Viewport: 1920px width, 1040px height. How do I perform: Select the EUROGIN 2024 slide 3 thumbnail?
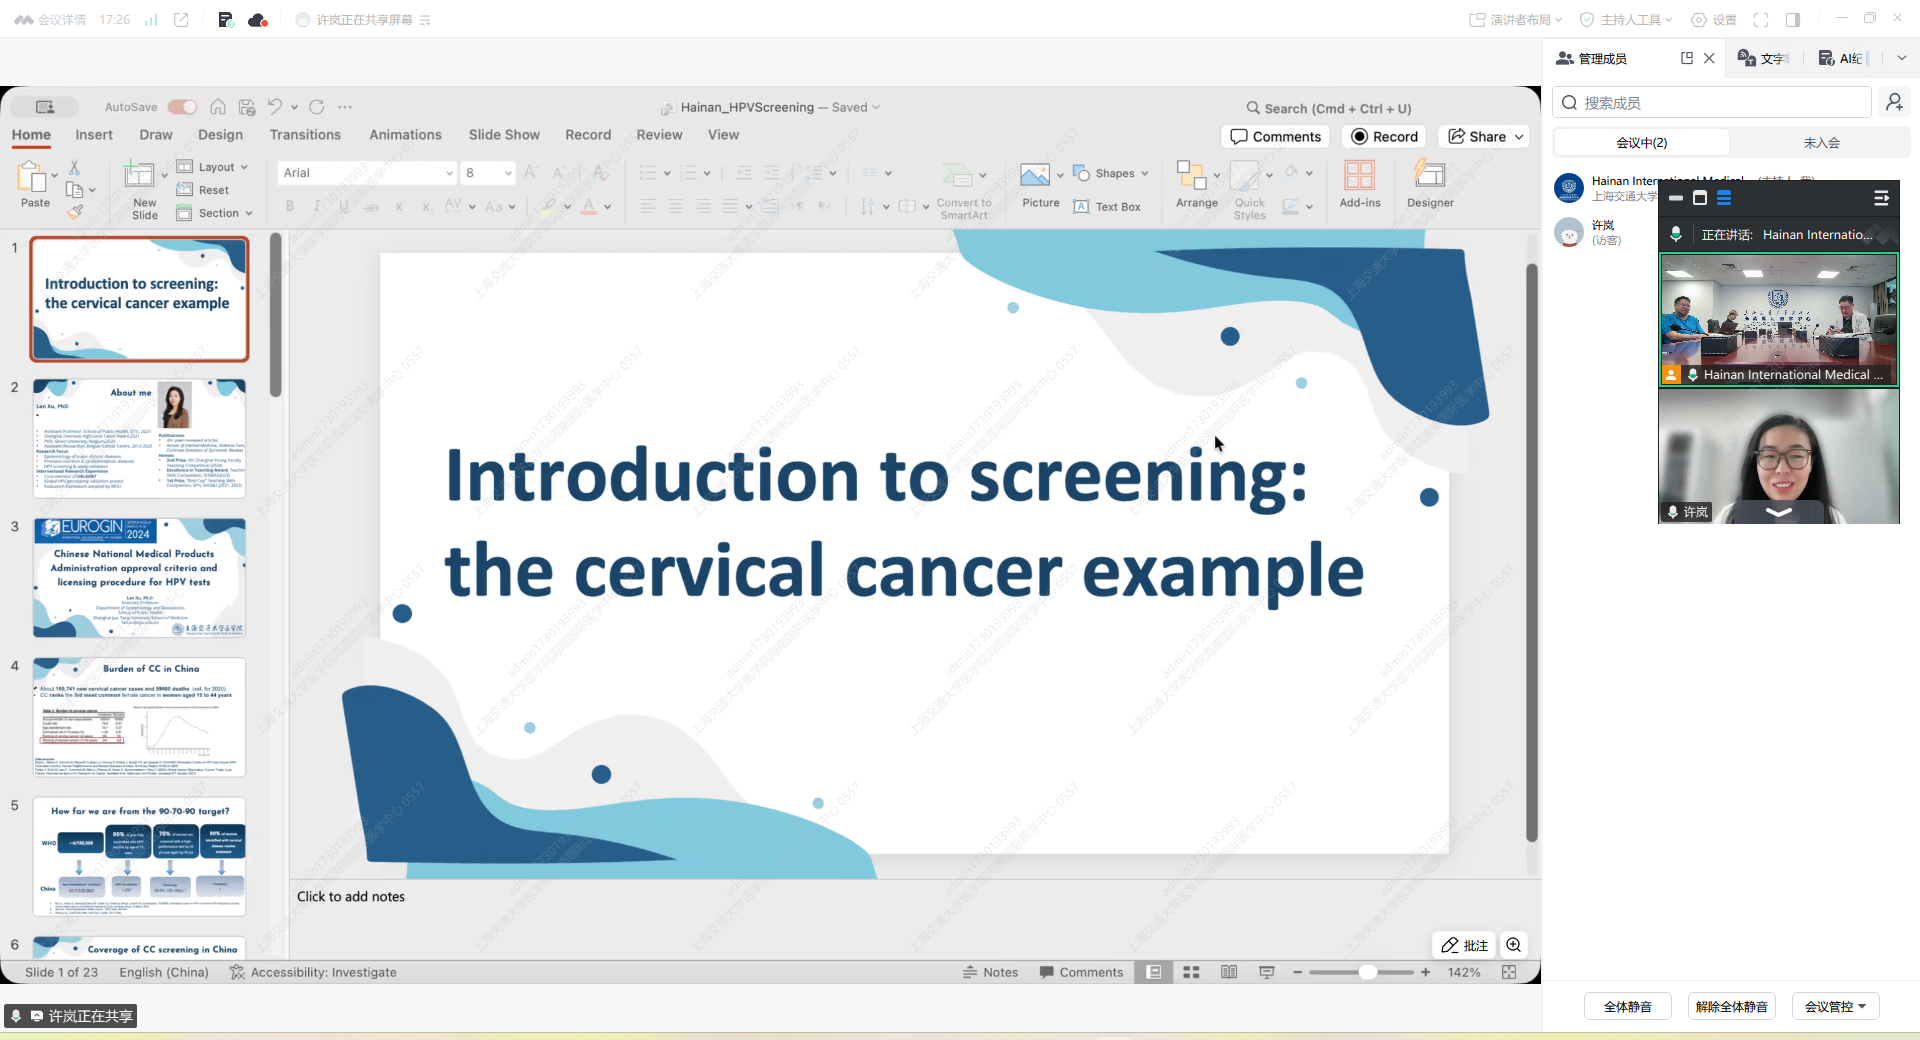[x=139, y=578]
